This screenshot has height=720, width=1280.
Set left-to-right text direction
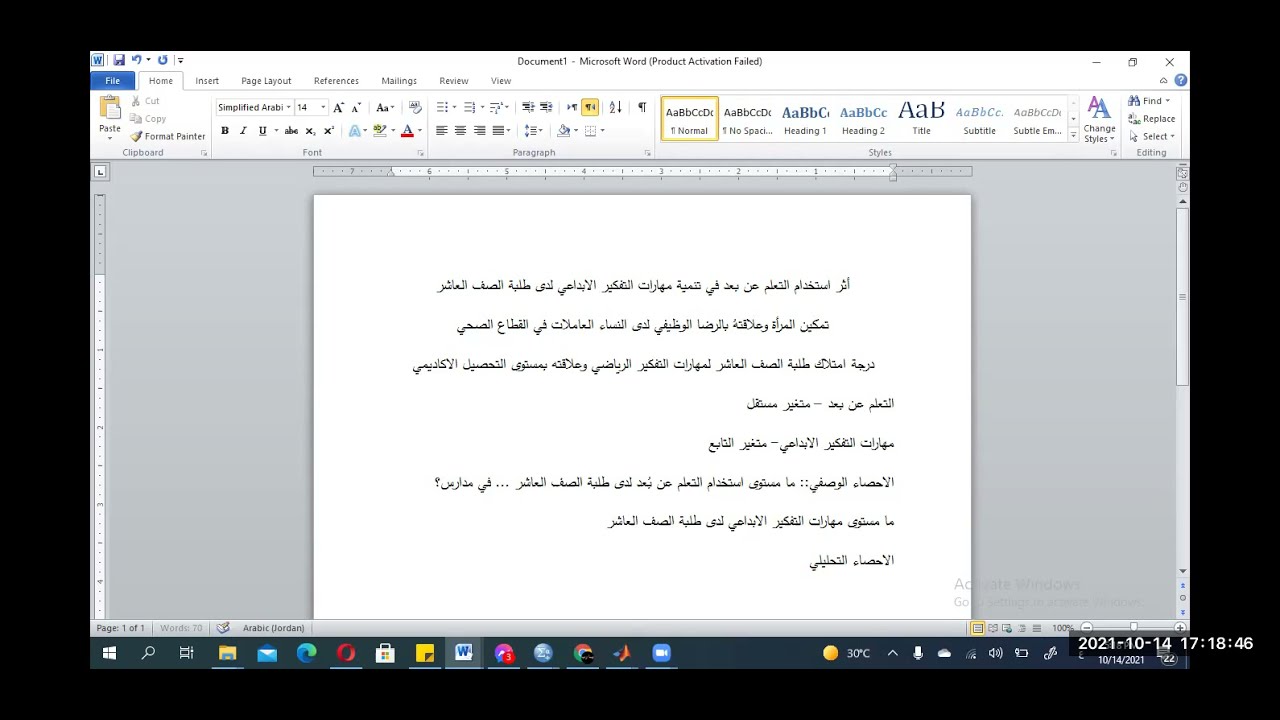click(572, 107)
